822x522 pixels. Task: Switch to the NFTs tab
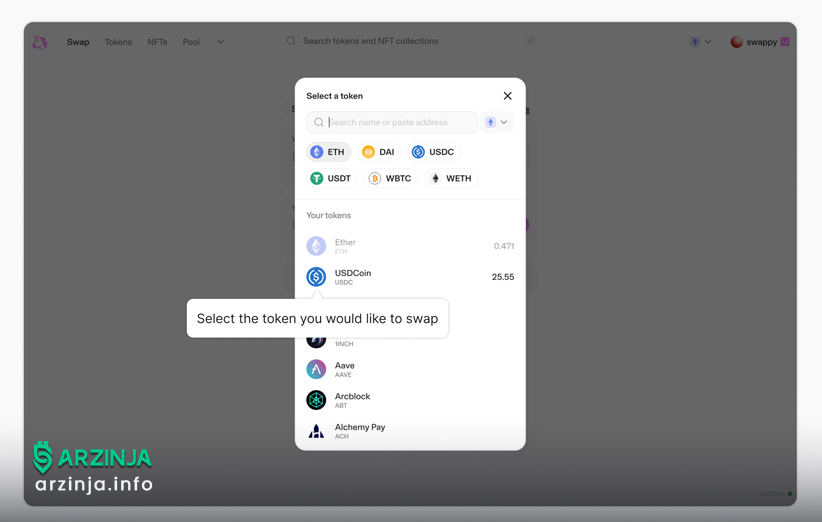tap(157, 42)
